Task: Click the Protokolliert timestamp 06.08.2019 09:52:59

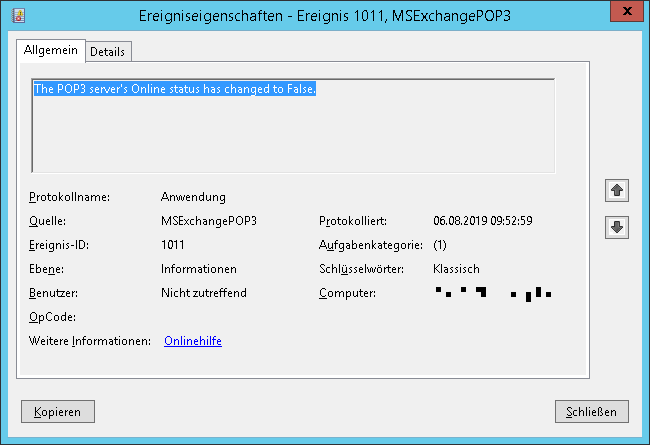Action: pyautogui.click(x=482, y=221)
